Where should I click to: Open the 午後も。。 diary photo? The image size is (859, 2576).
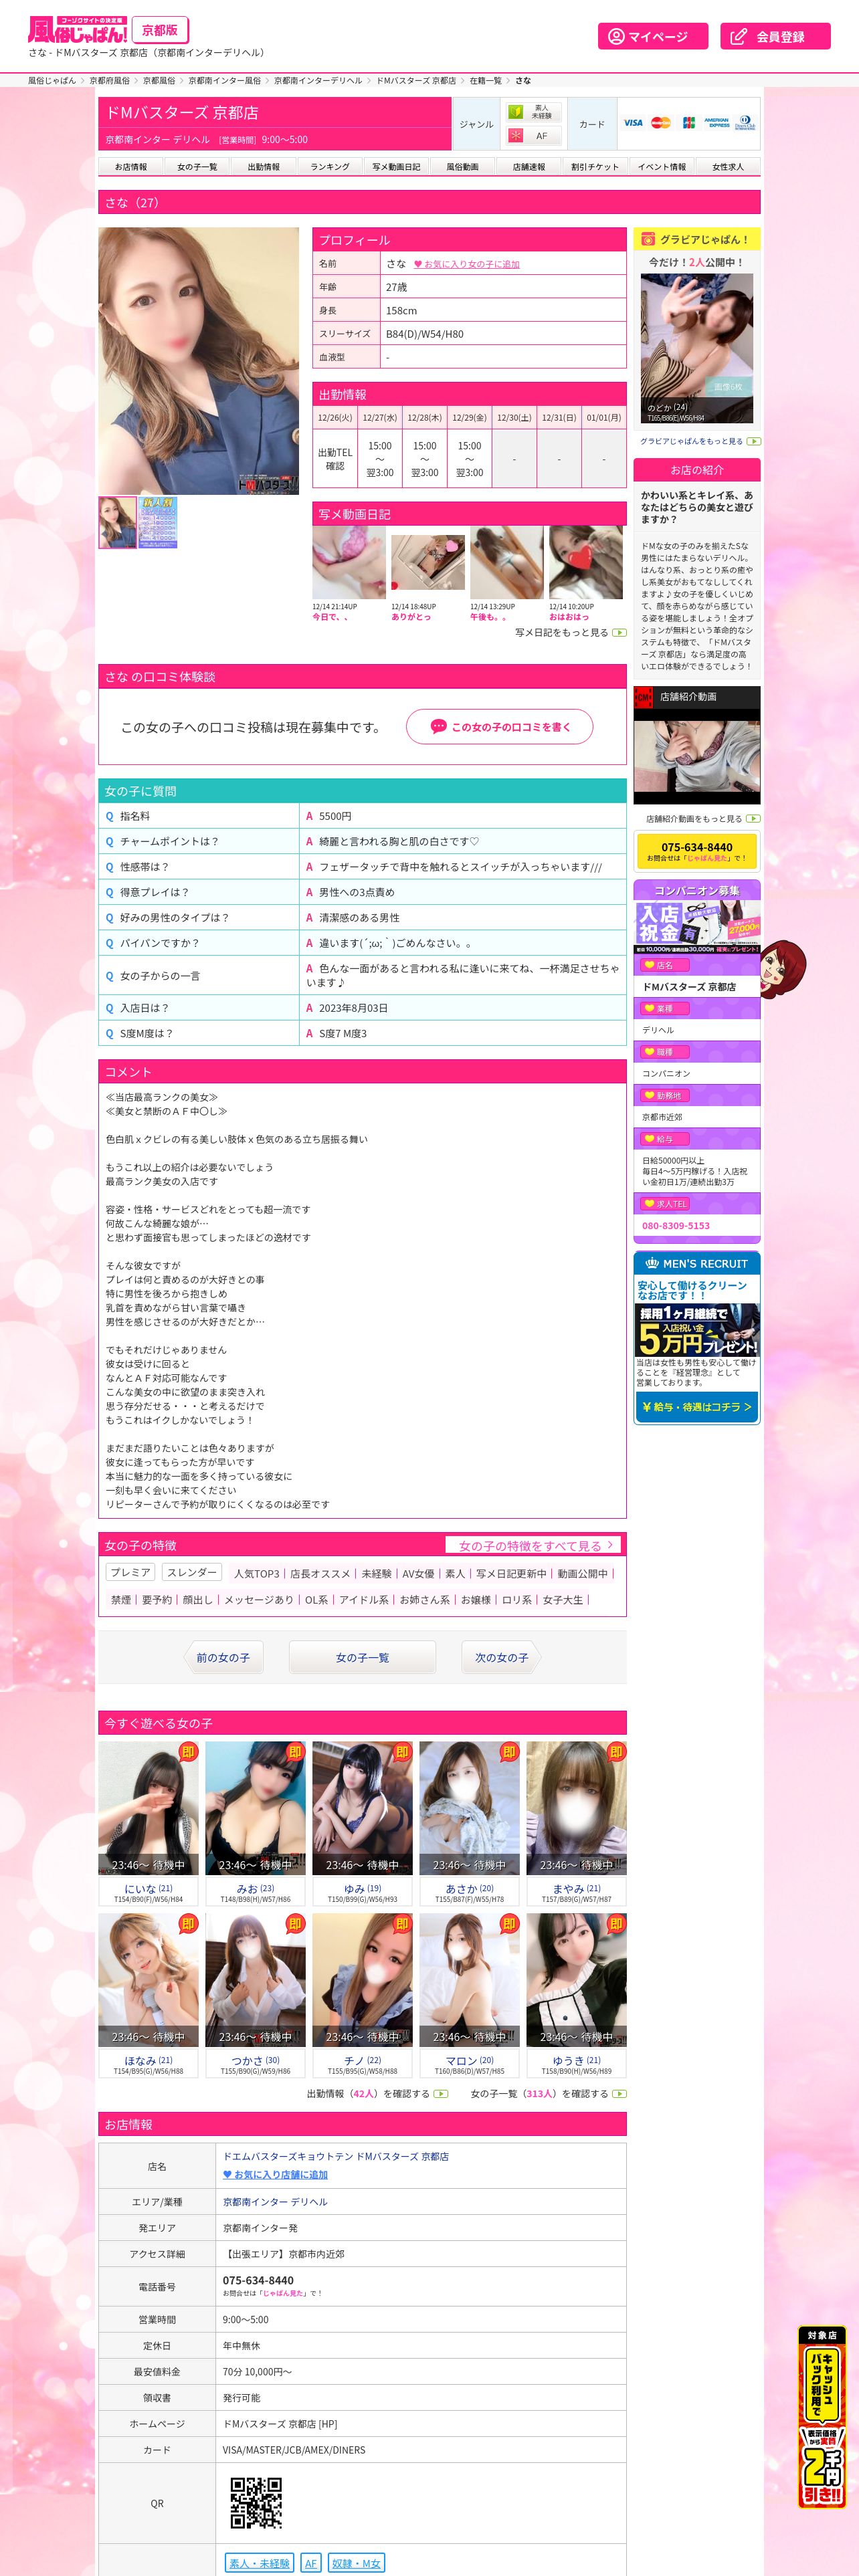507,563
